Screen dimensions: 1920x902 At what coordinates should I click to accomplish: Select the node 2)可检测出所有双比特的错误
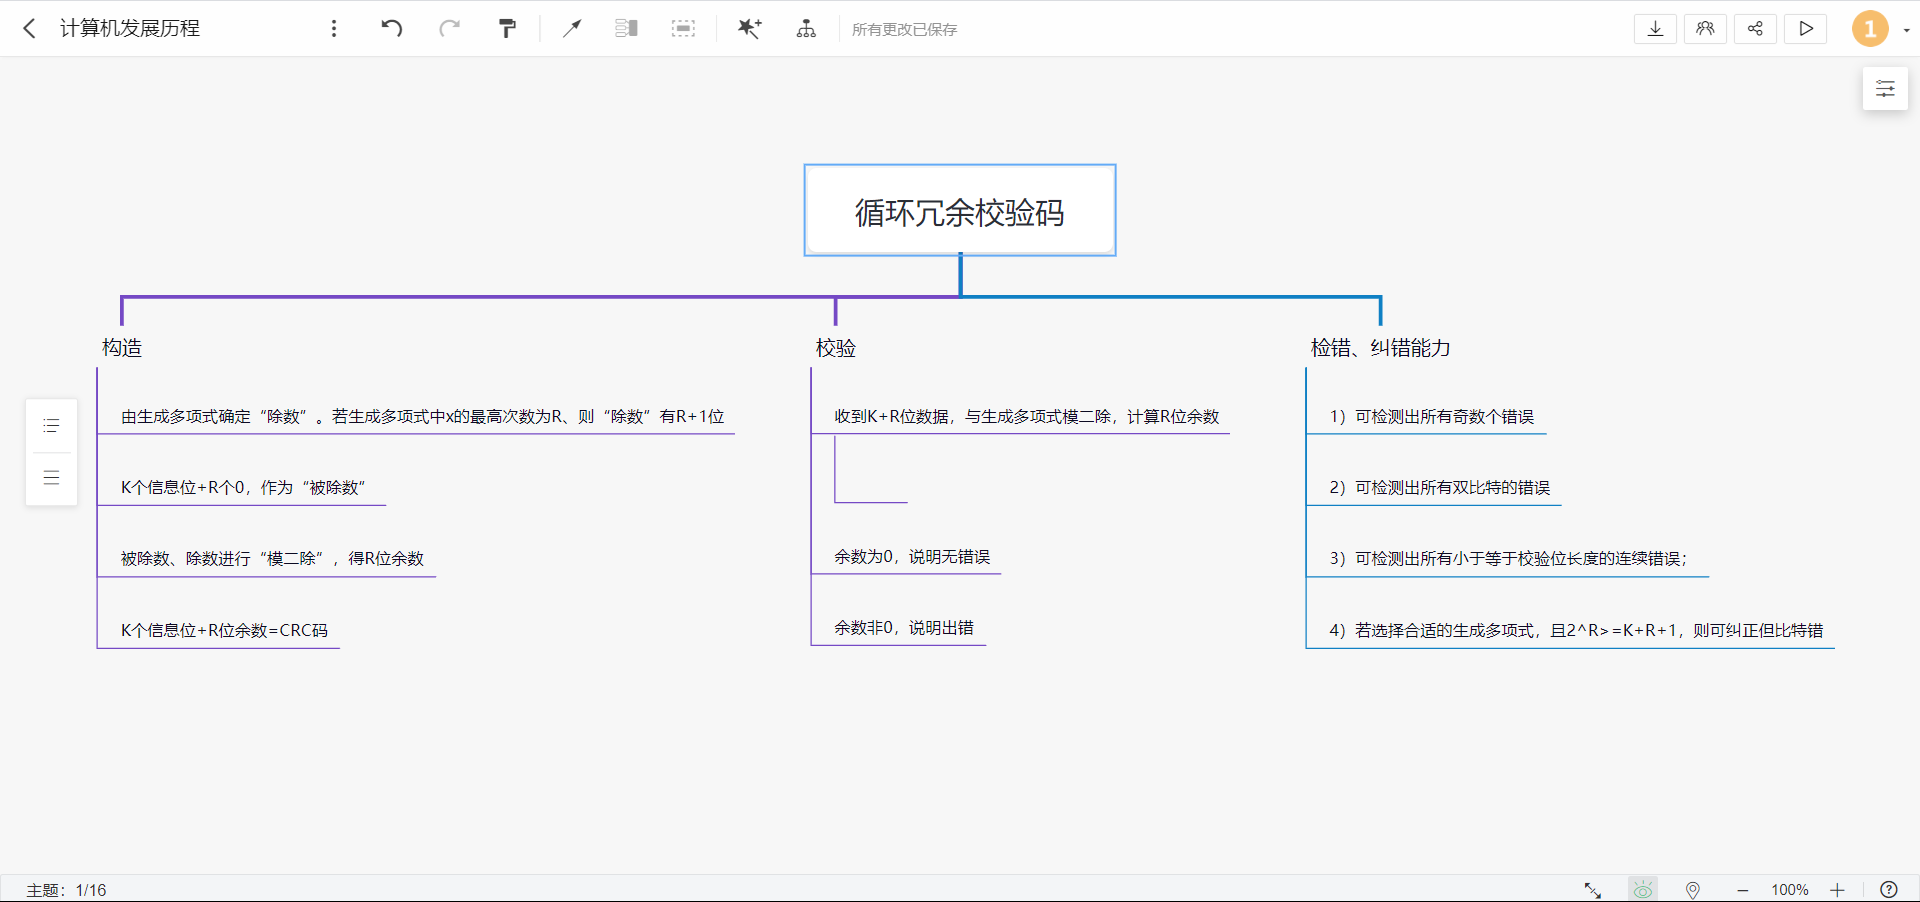(x=1440, y=488)
